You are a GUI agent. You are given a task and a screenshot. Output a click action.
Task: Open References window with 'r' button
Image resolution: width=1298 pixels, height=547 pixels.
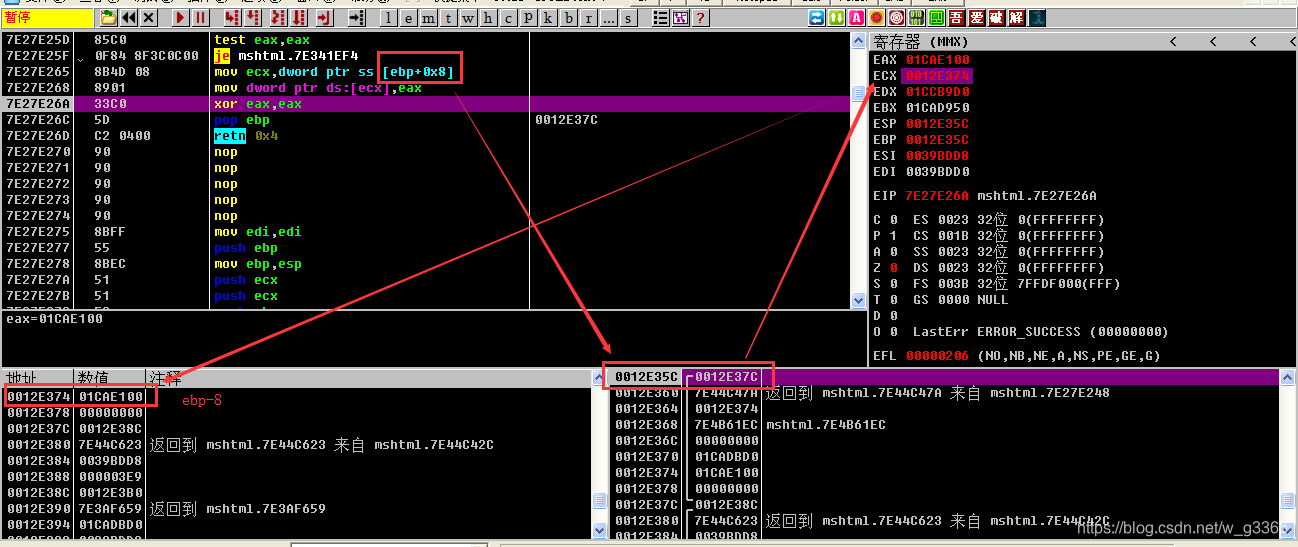[588, 18]
